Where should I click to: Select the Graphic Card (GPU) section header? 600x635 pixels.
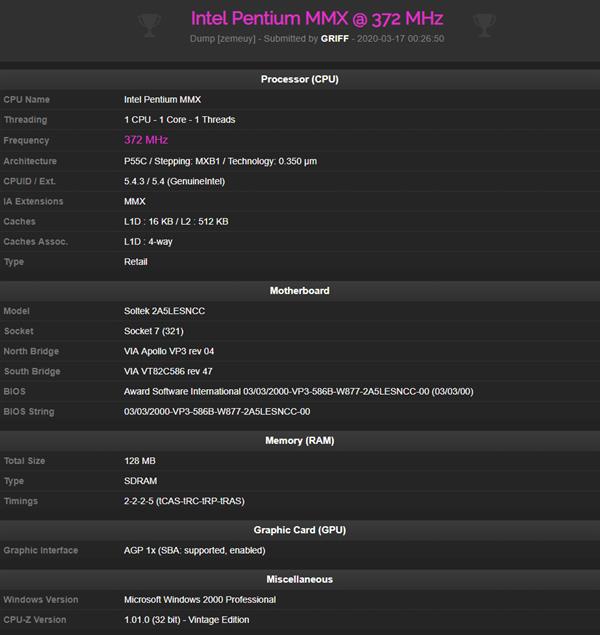pyautogui.click(x=300, y=530)
